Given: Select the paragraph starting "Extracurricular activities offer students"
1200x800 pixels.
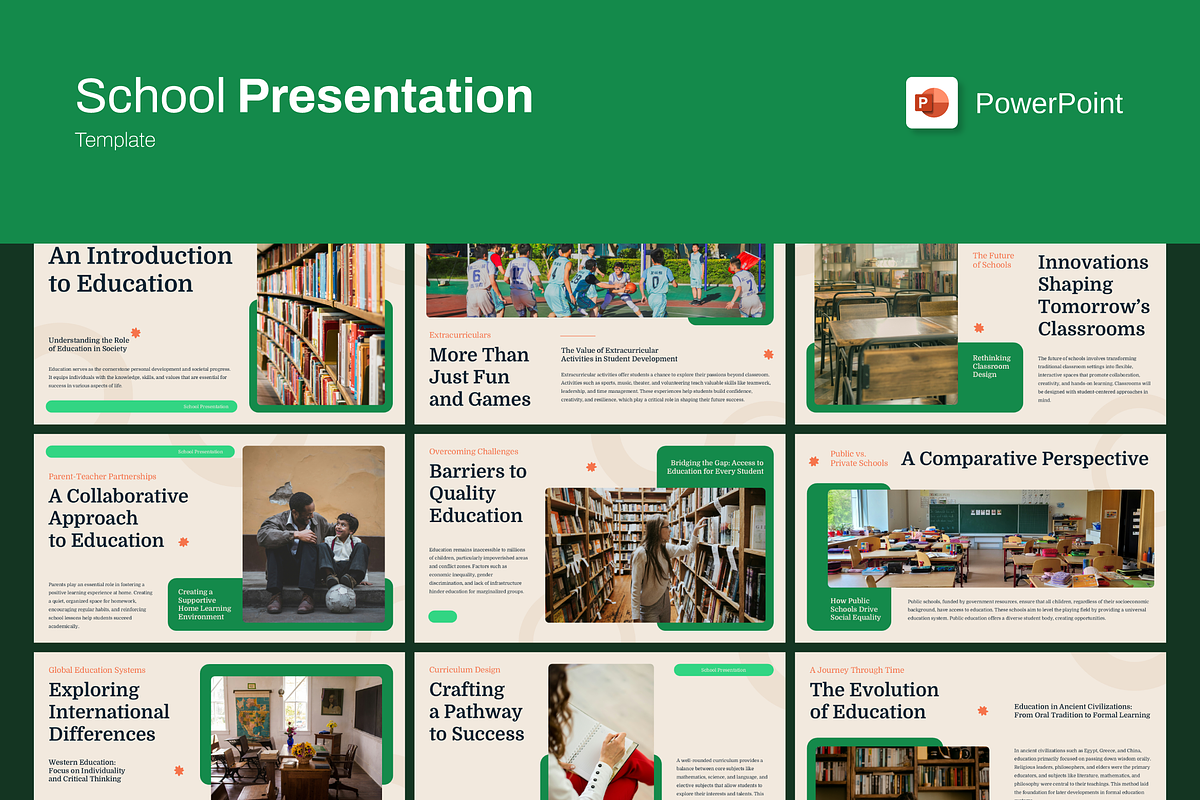Looking at the screenshot, I should 665,386.
